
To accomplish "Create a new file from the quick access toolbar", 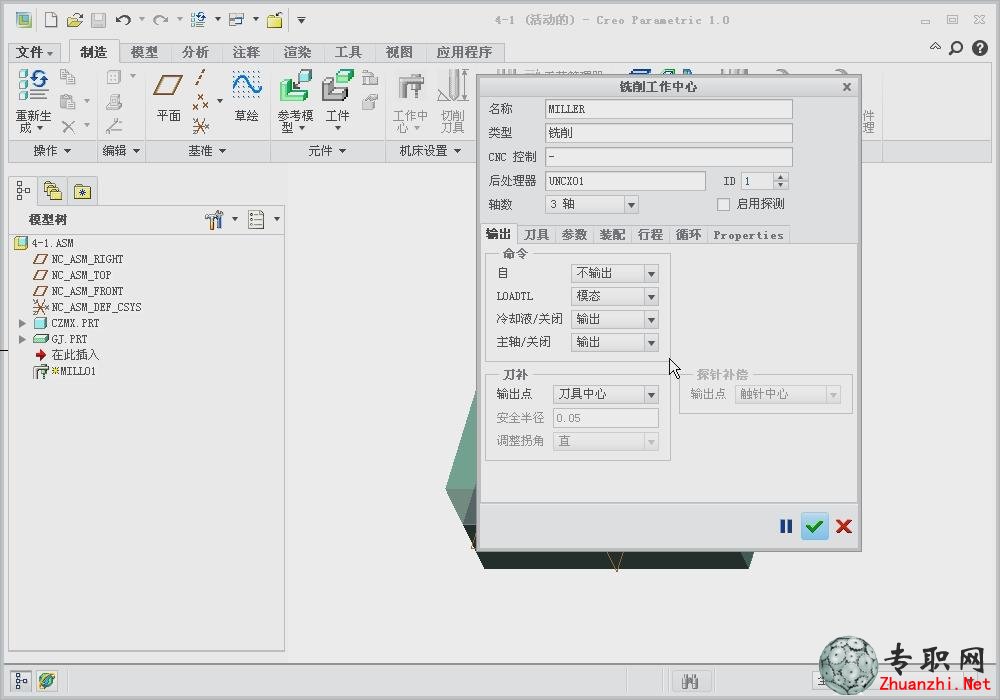I will point(50,20).
